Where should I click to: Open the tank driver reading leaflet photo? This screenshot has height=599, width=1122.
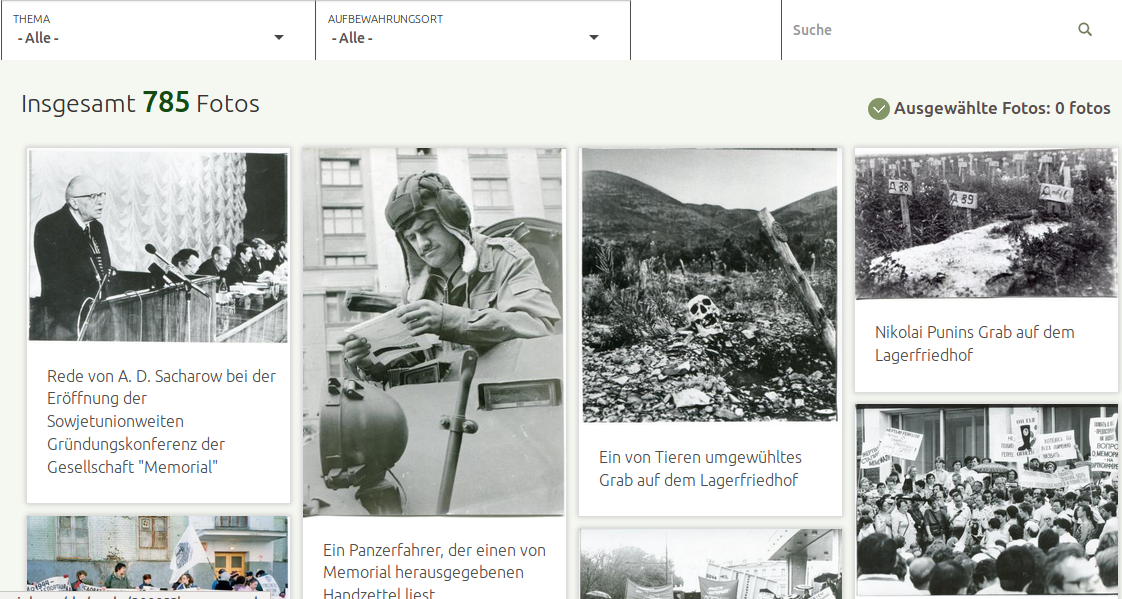click(434, 332)
